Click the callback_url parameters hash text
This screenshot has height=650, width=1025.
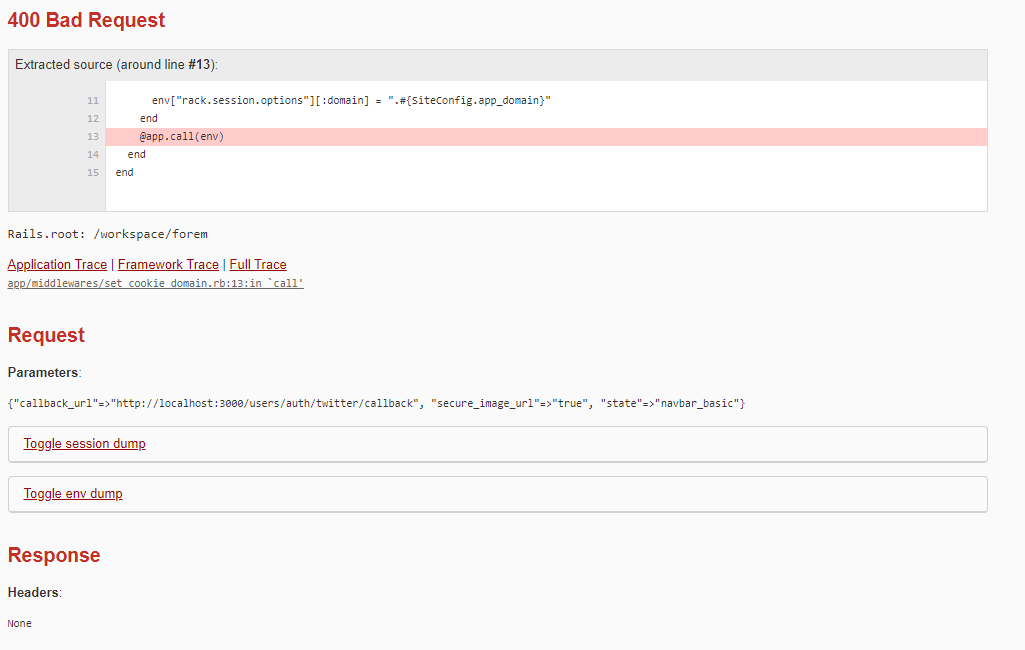[x=377, y=403]
